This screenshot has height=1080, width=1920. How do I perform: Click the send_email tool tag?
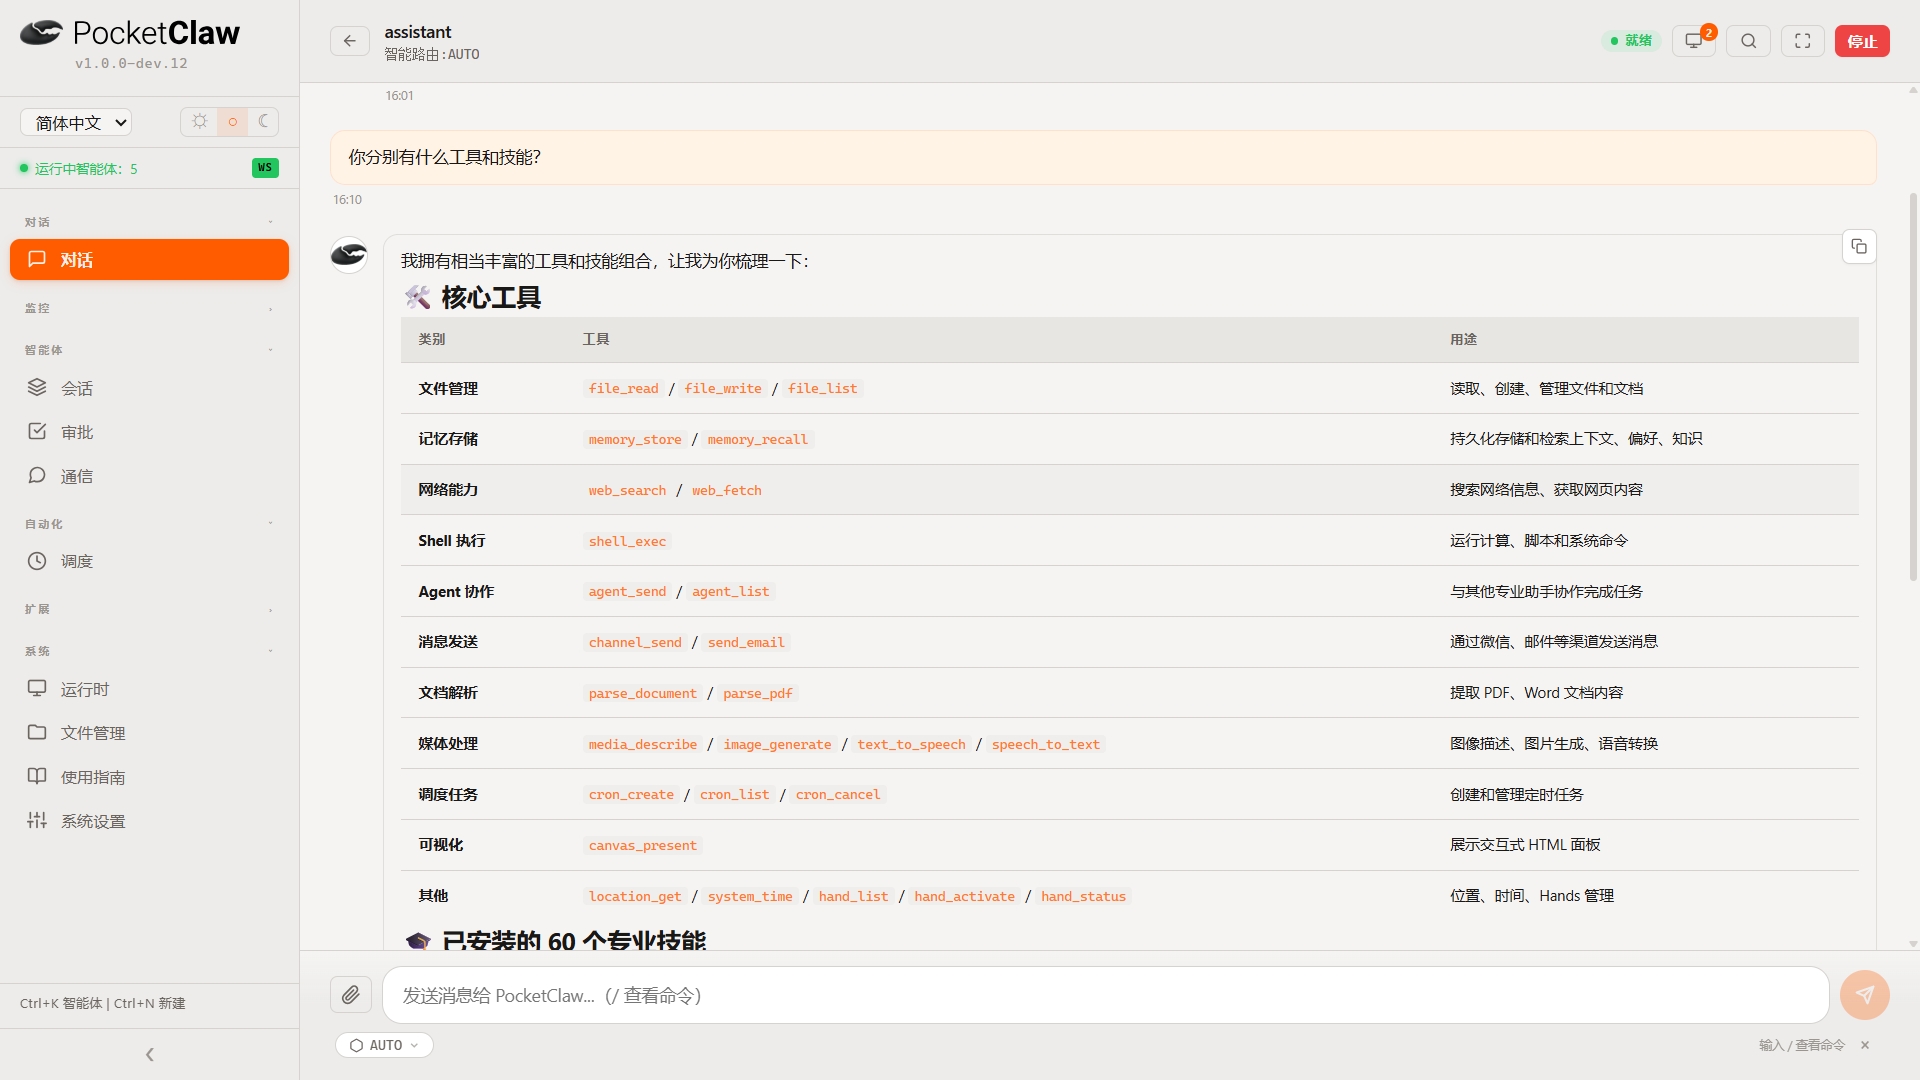[746, 643]
